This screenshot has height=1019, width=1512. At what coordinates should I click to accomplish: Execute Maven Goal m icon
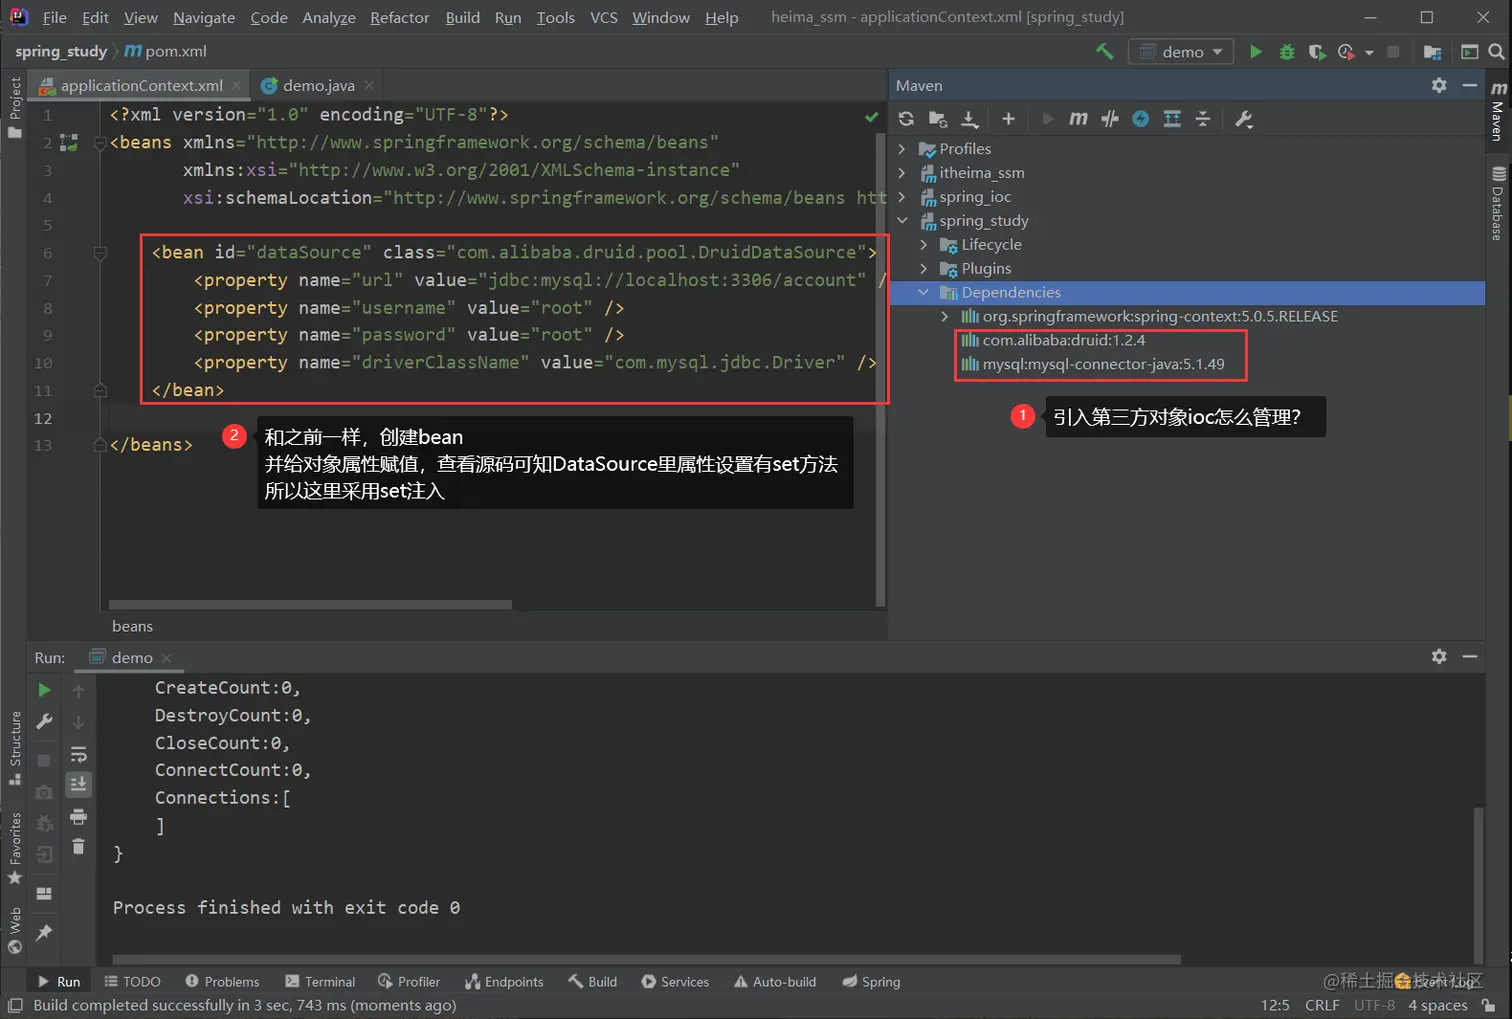click(1078, 119)
